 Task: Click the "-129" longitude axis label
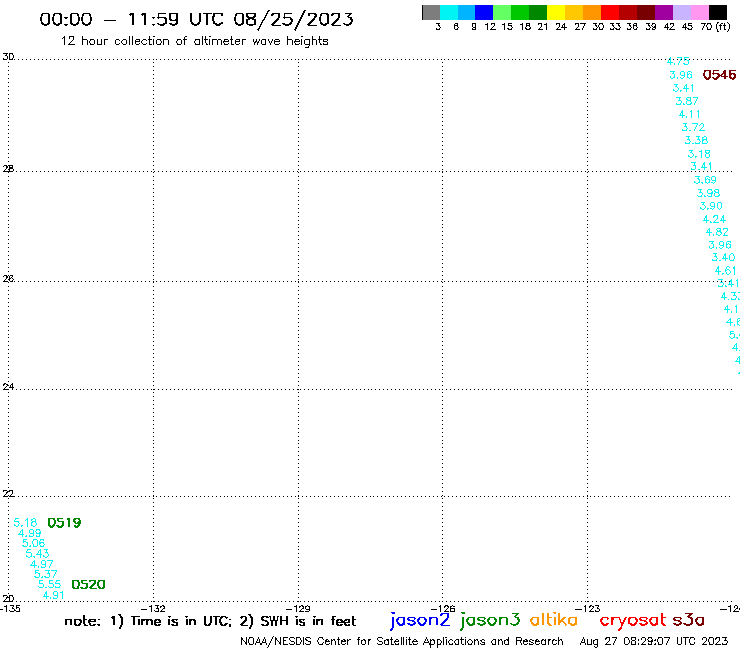tap(299, 608)
